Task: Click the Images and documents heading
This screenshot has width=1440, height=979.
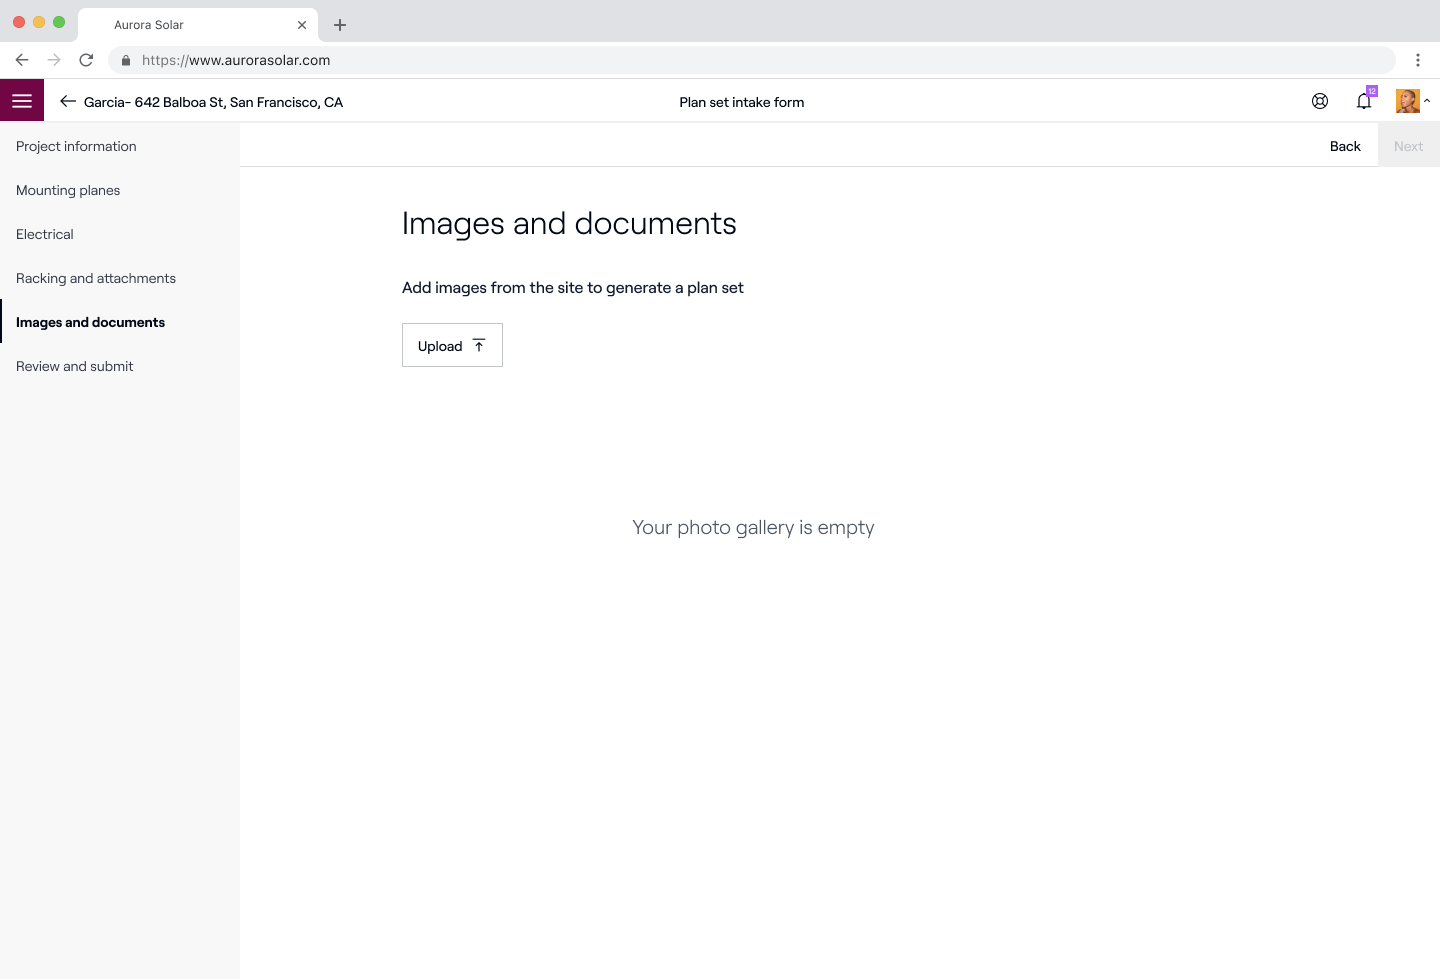Action: click(x=569, y=224)
